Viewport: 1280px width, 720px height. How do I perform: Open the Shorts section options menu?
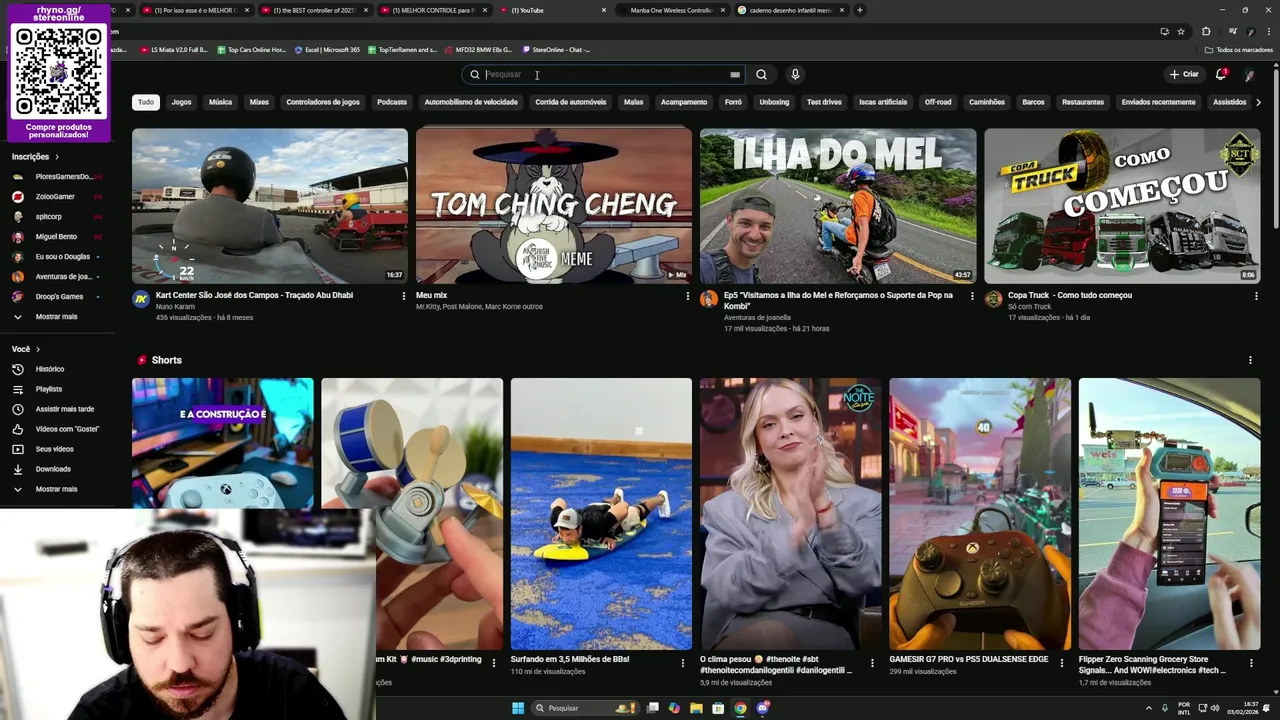point(1250,360)
